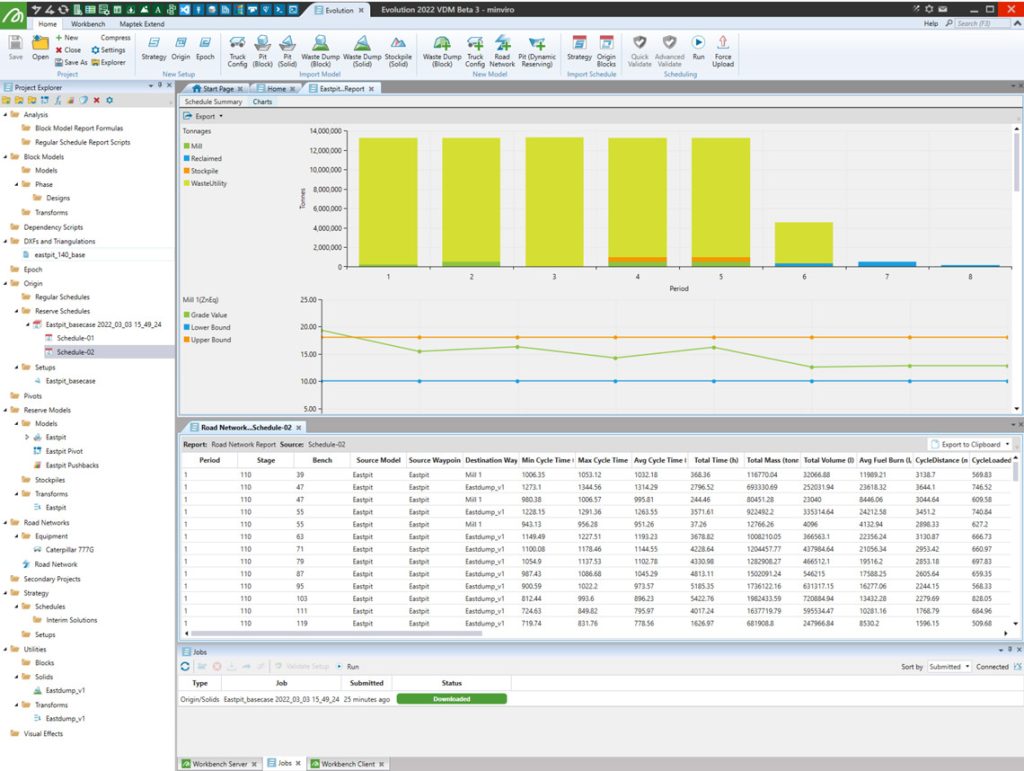This screenshot has width=1024, height=771.
Task: Click the WasteUtility legend color swatch
Action: click(x=187, y=183)
